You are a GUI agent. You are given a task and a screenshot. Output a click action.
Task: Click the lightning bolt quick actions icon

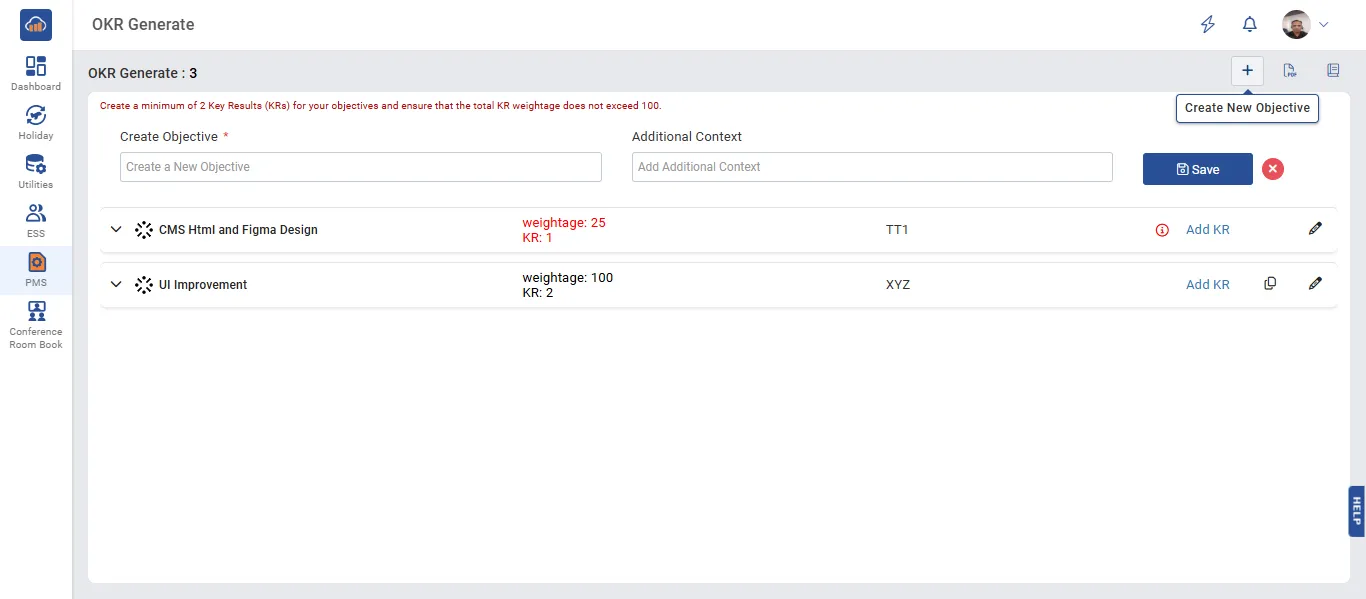tap(1208, 25)
